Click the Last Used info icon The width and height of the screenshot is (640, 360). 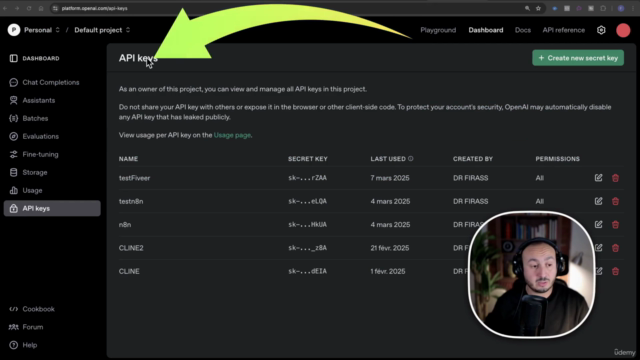(411, 158)
